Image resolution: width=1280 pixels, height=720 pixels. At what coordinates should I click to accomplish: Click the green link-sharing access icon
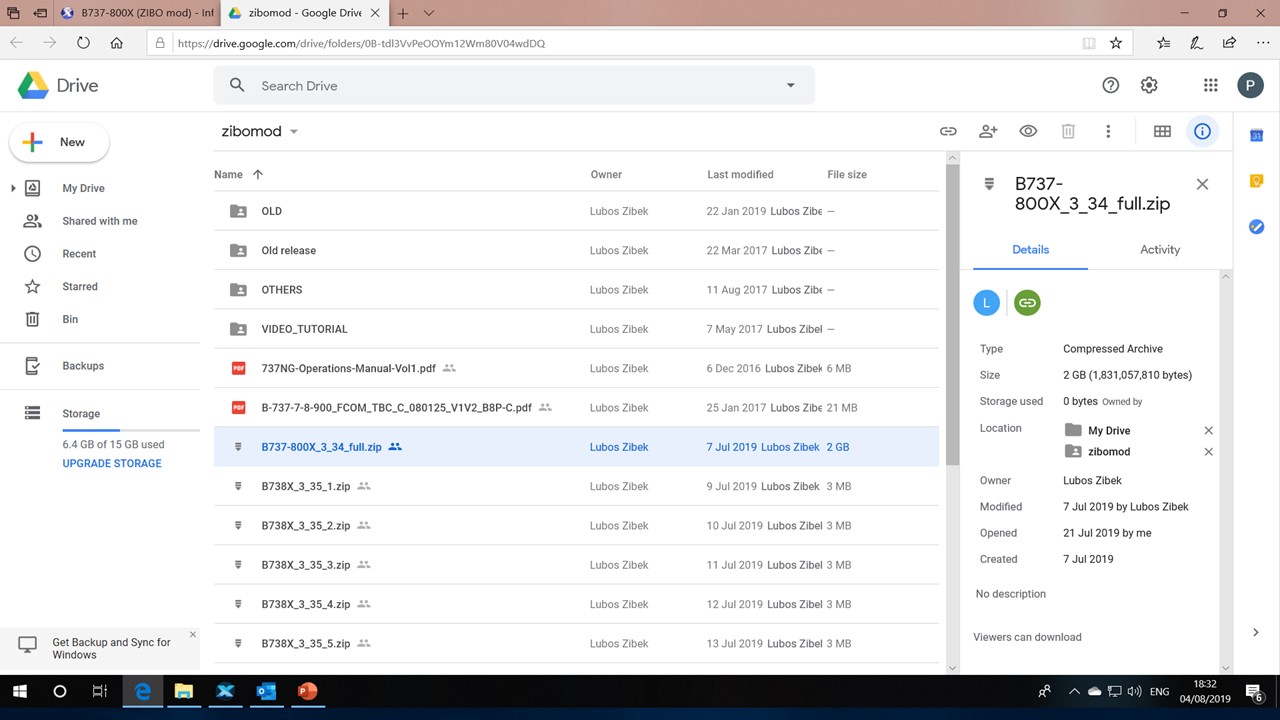(1027, 302)
